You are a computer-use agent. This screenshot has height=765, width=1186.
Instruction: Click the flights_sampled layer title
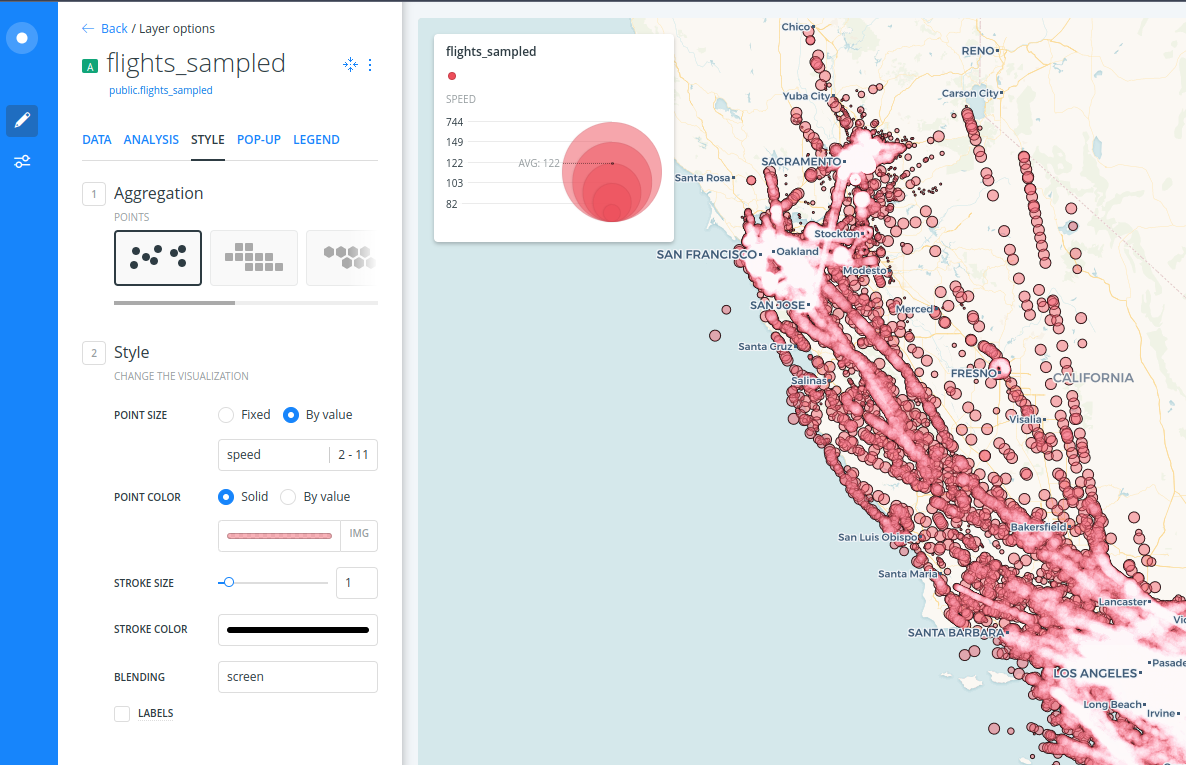point(196,63)
